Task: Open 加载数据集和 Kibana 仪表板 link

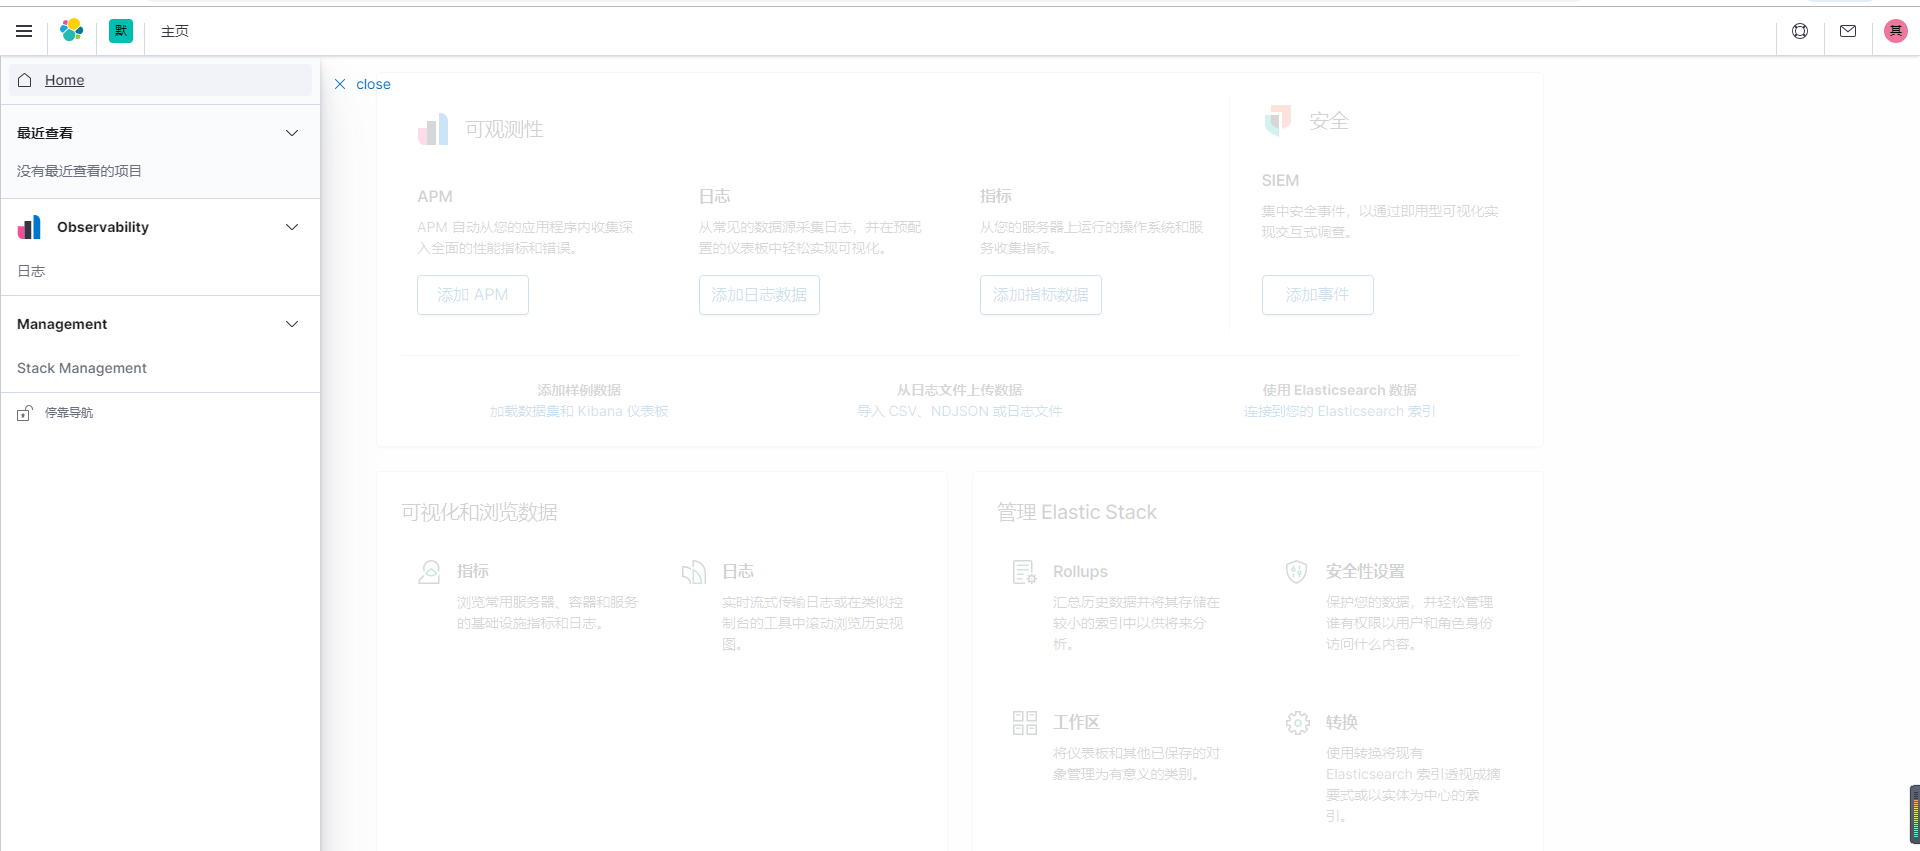Action: tap(579, 411)
